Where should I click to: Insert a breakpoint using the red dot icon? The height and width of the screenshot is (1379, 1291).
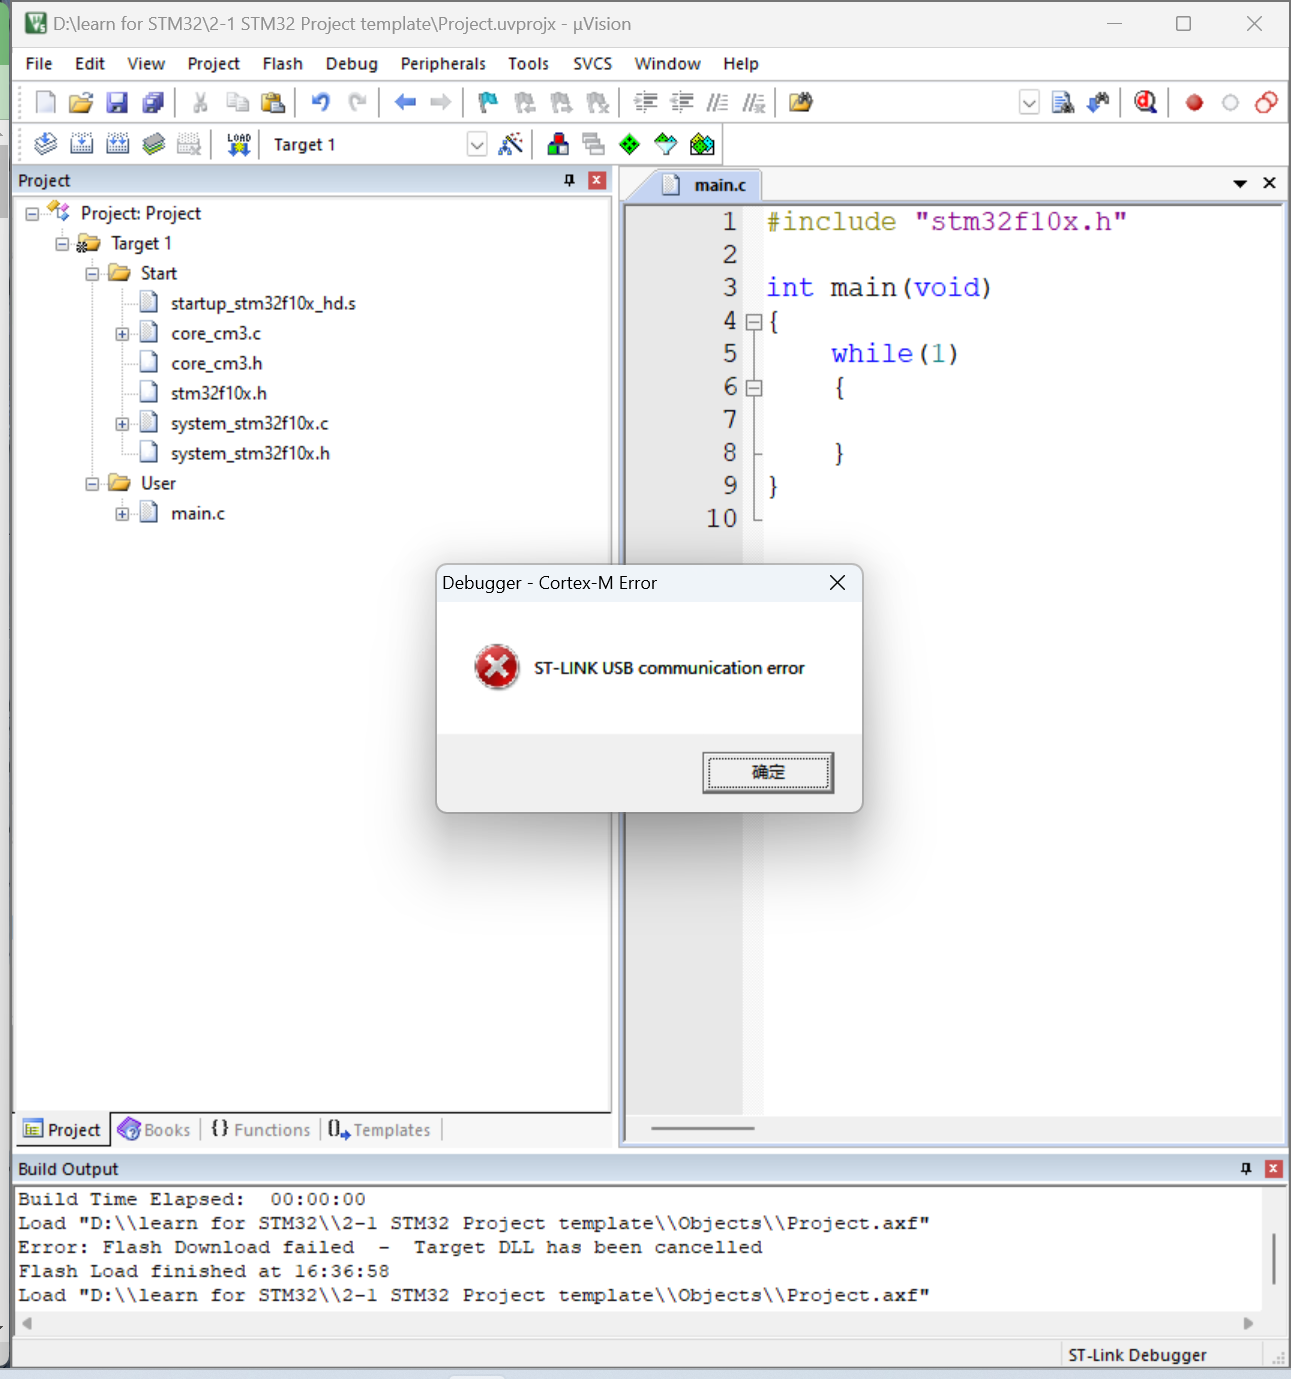tap(1194, 102)
